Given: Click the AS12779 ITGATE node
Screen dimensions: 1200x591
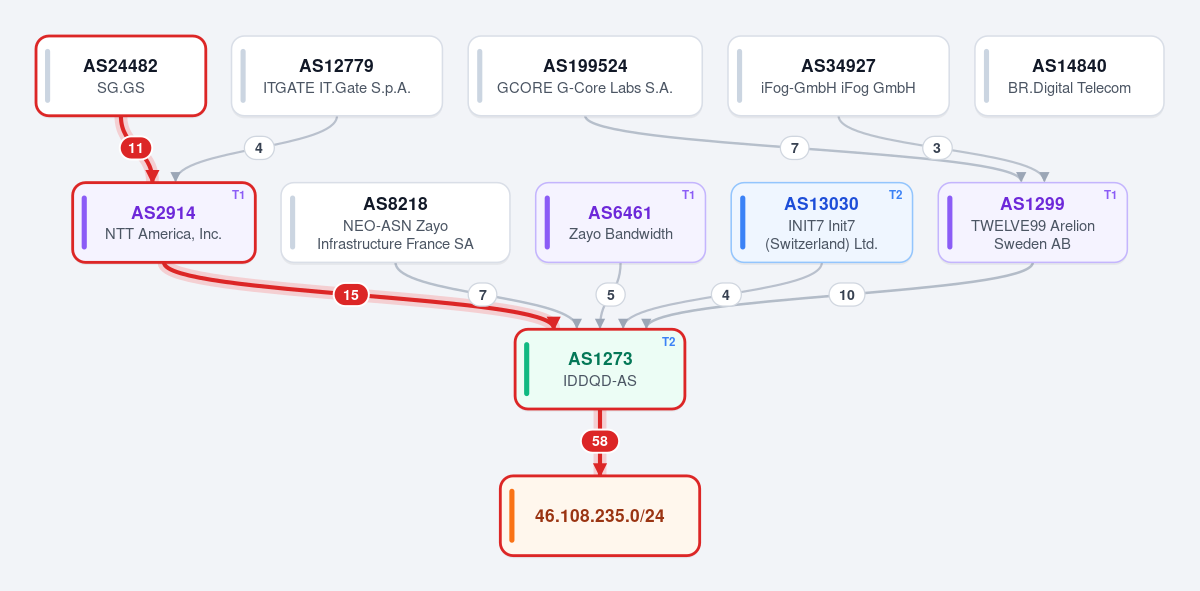Looking at the screenshot, I should click(337, 76).
